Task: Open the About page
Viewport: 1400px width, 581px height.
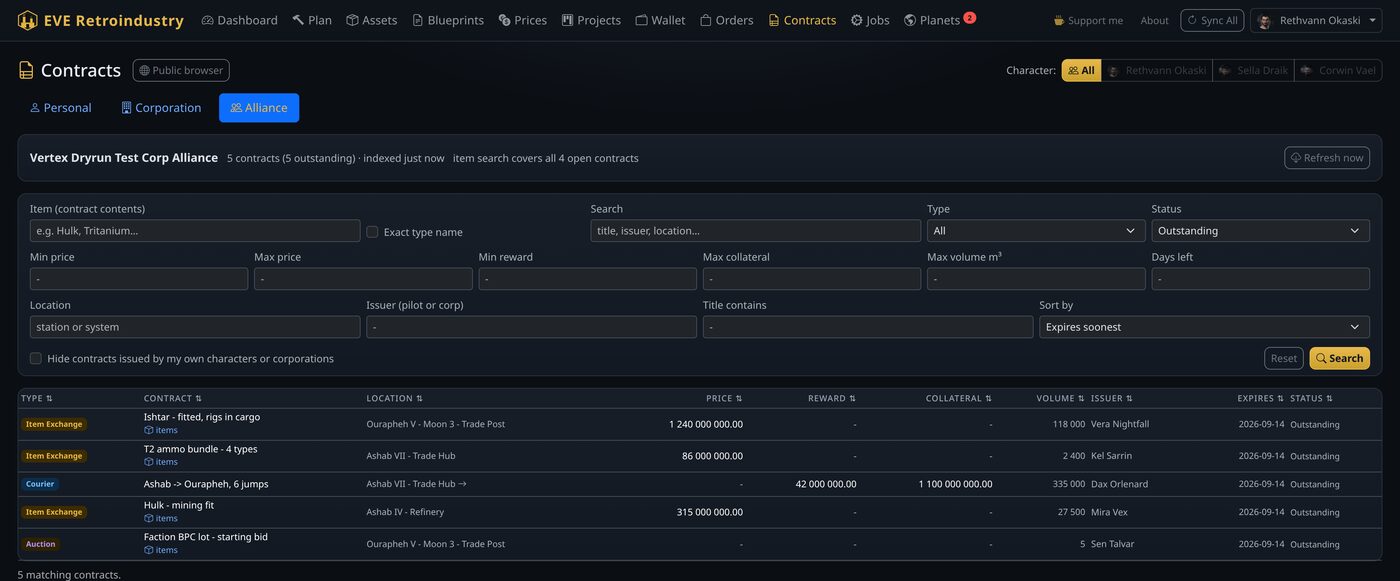Action: point(1154,20)
